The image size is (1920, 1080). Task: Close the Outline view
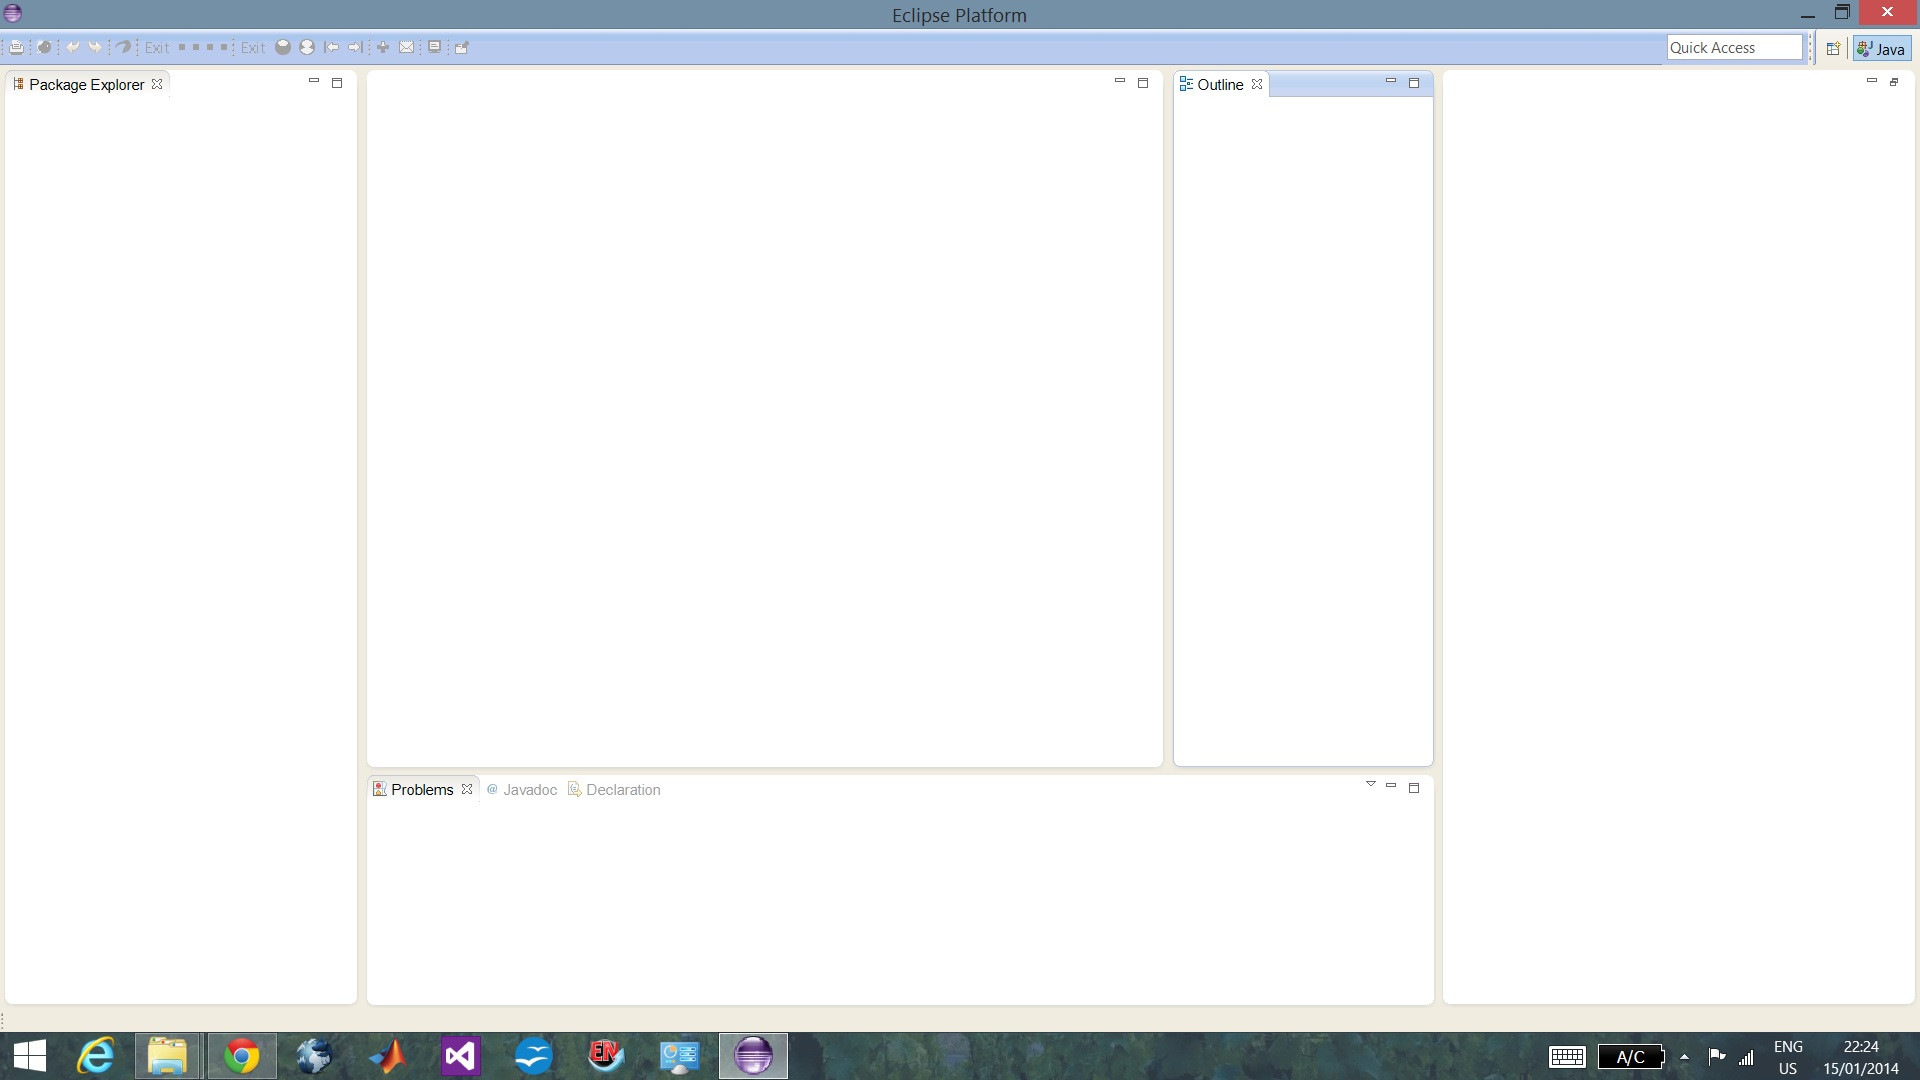coord(1257,84)
